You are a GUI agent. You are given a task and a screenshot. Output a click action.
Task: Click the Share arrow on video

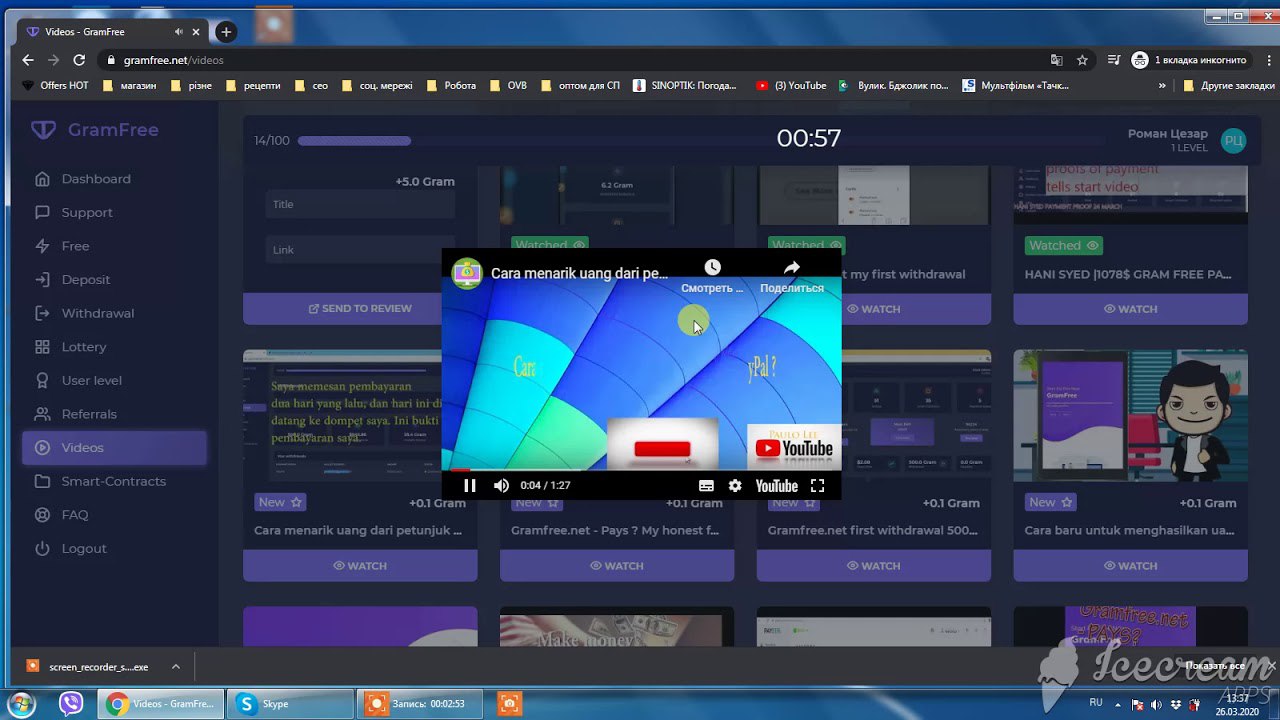pos(792,267)
